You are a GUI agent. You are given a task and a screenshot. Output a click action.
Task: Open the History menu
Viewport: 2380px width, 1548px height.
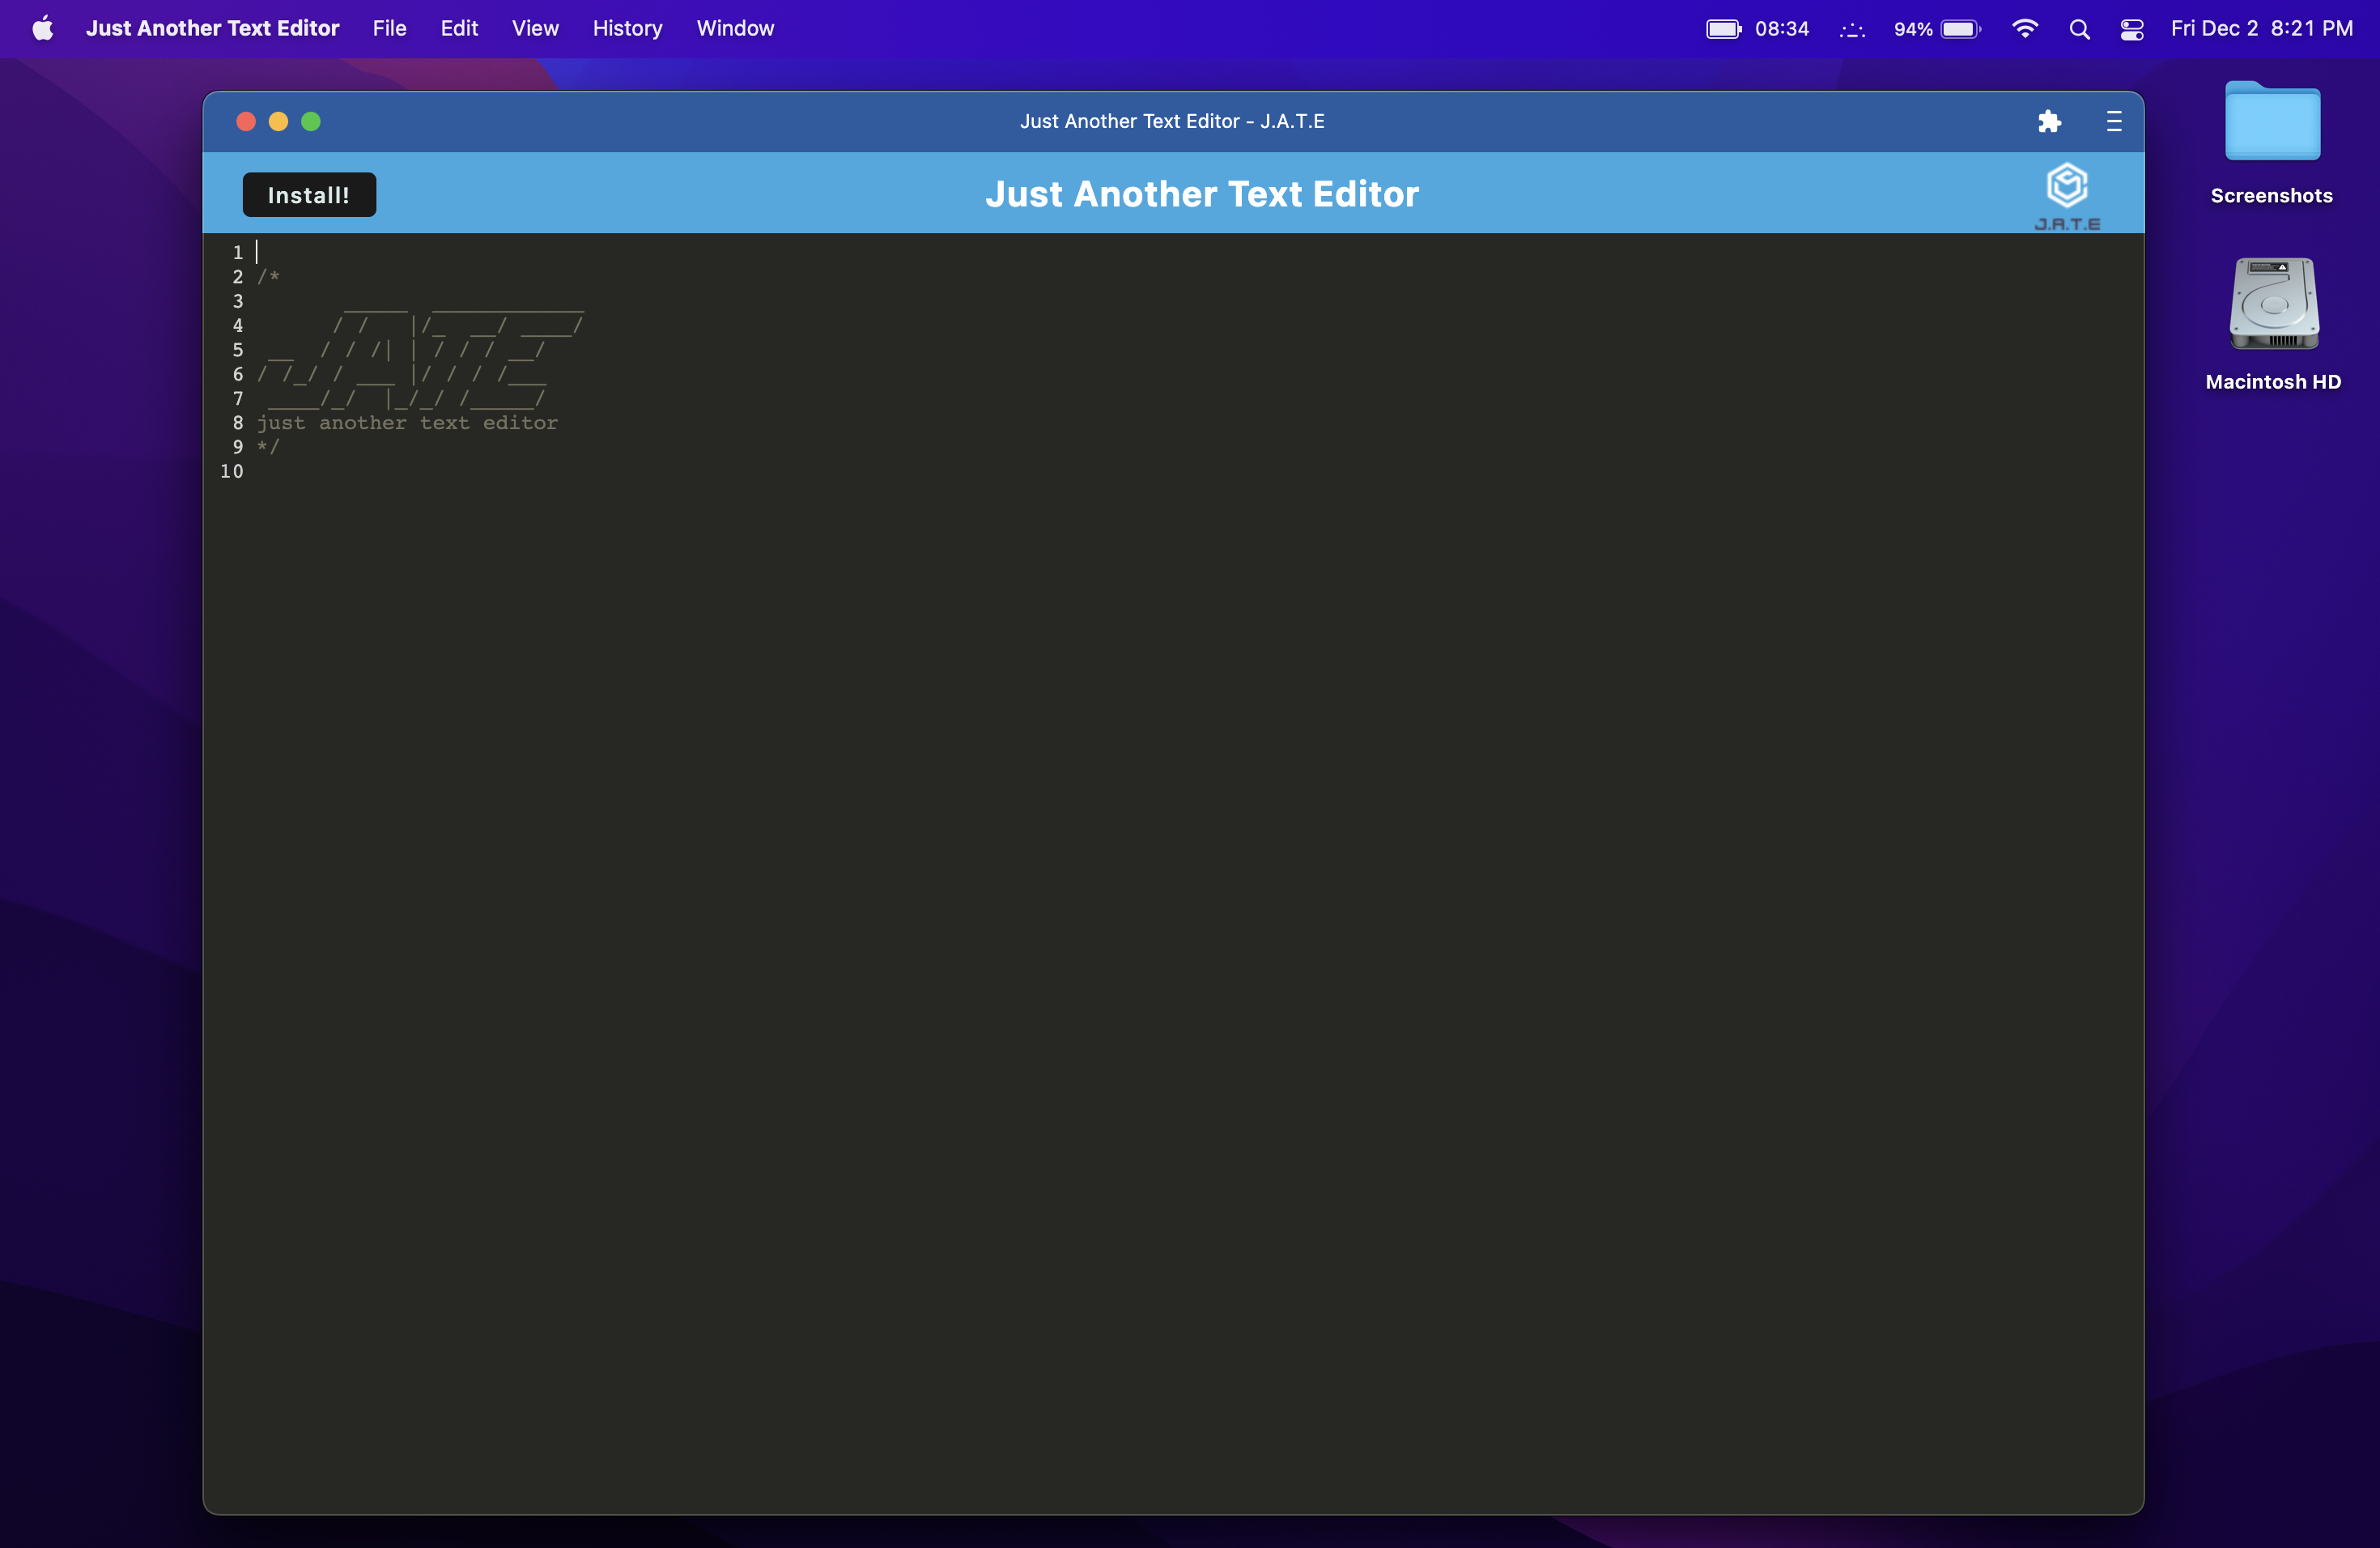pos(627,28)
